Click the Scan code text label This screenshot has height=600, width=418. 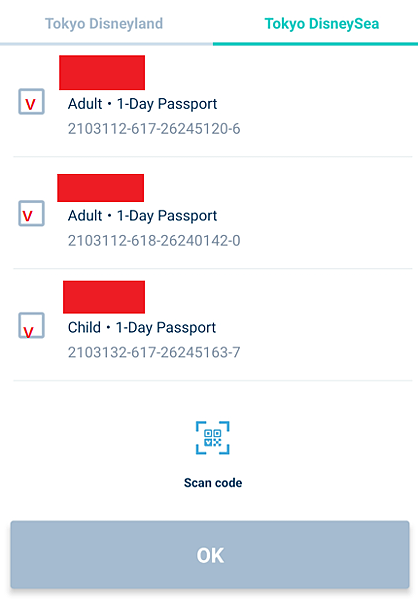point(213,483)
